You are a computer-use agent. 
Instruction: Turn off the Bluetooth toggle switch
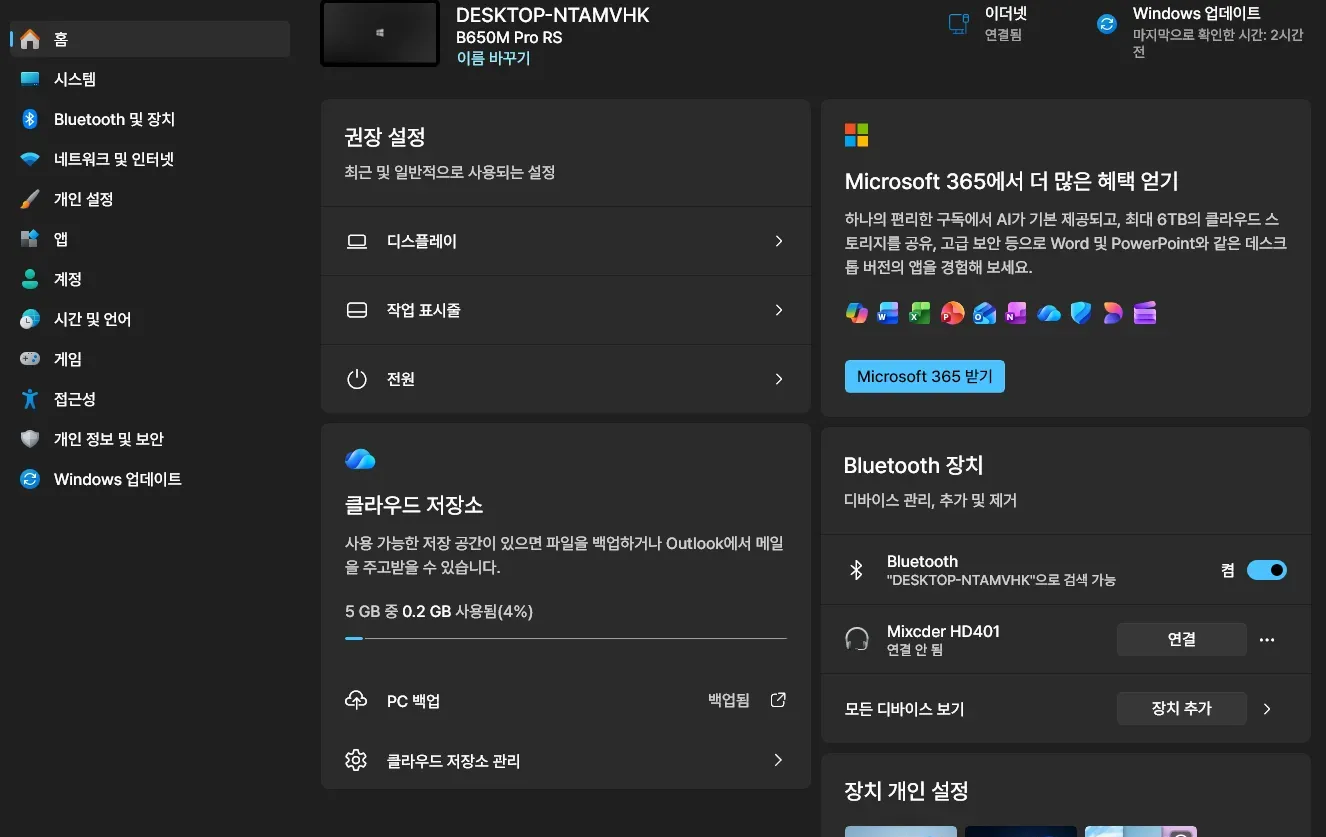pos(1266,570)
